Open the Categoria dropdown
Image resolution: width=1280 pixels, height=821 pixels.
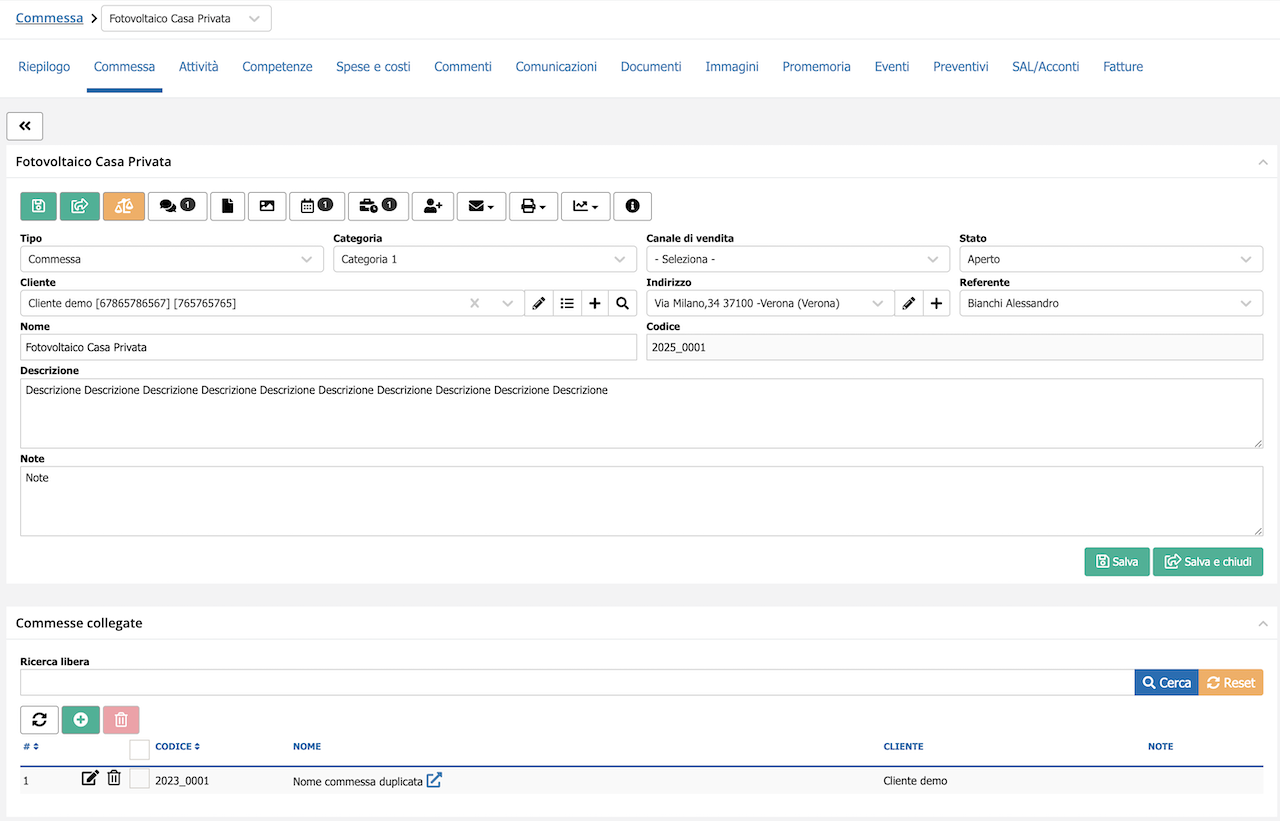pyautogui.click(x=485, y=259)
